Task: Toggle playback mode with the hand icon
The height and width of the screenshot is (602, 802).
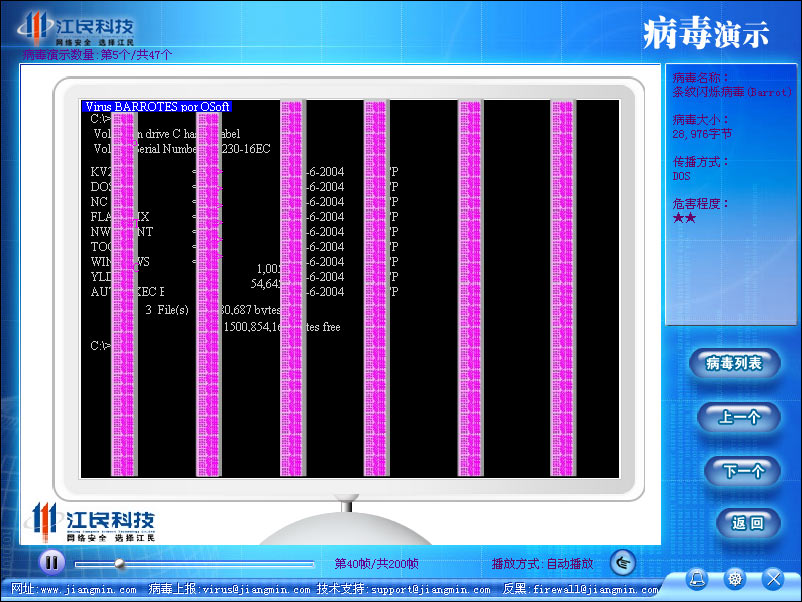Action: point(622,563)
